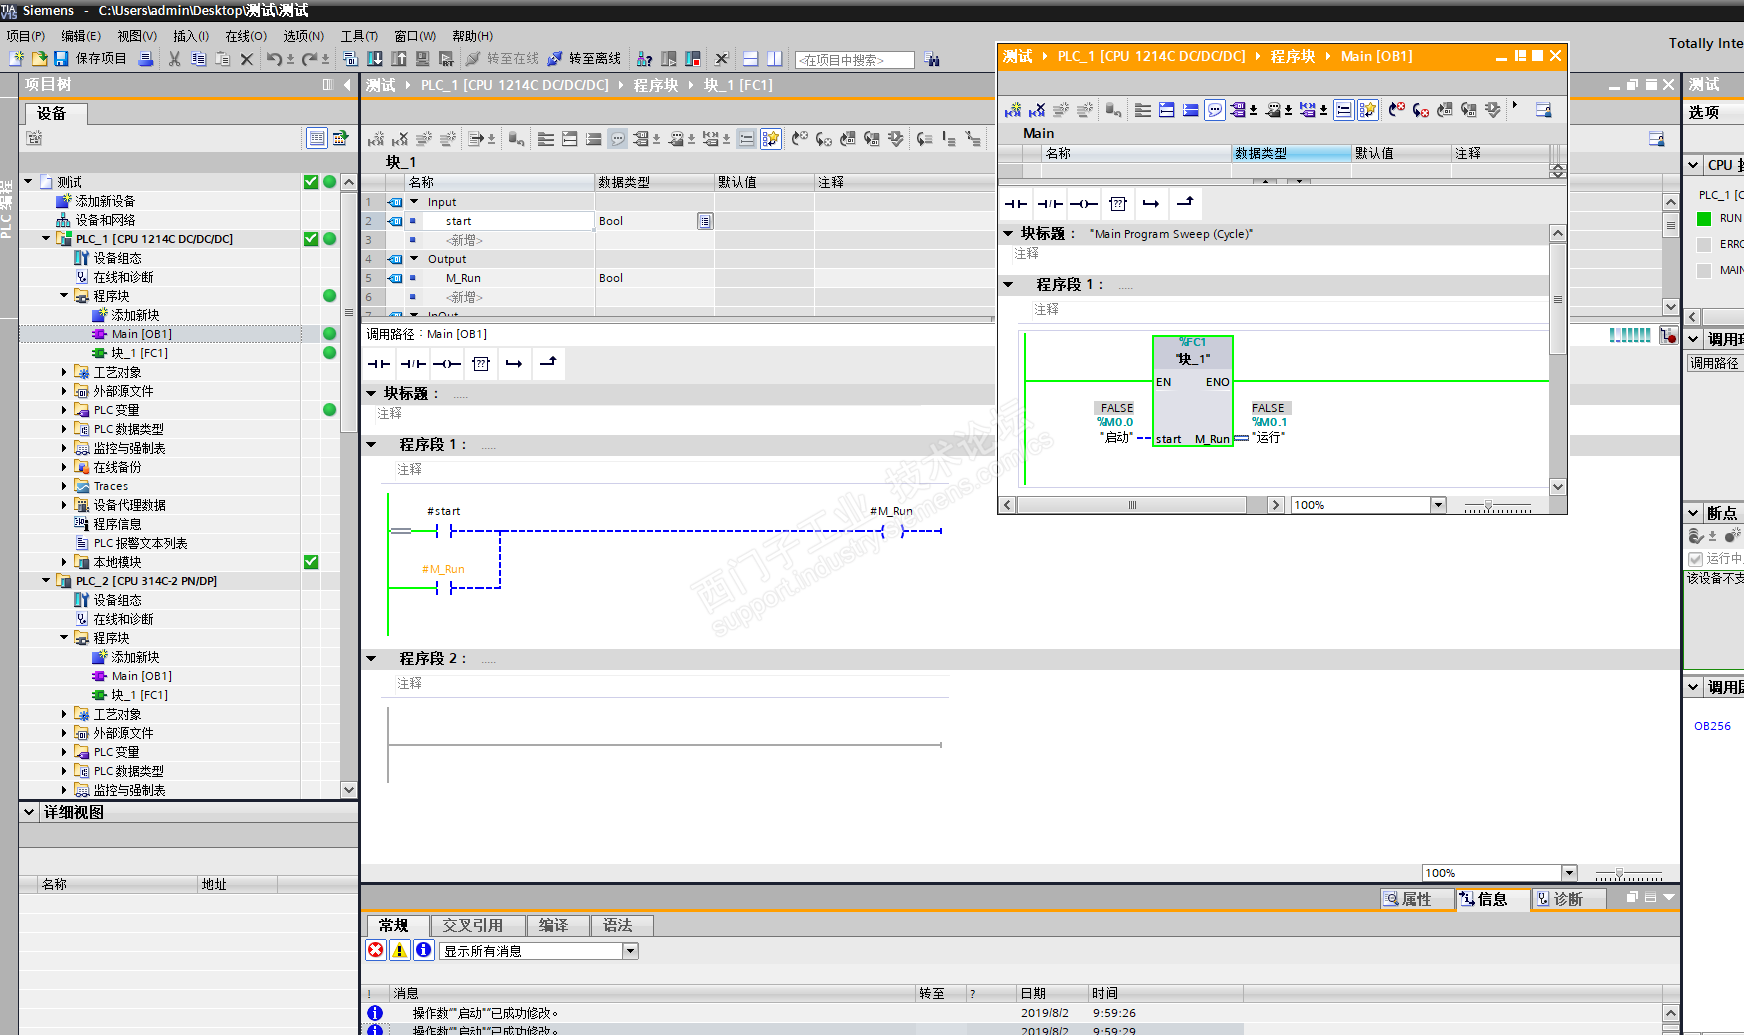Click the 转至离线 button
This screenshot has width=1744, height=1035.
(584, 59)
